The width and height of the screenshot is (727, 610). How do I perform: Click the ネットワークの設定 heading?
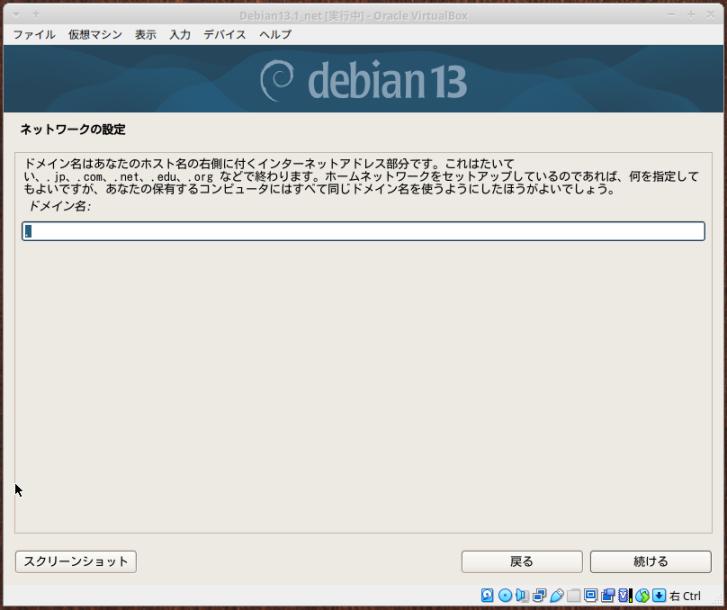pos(73,129)
